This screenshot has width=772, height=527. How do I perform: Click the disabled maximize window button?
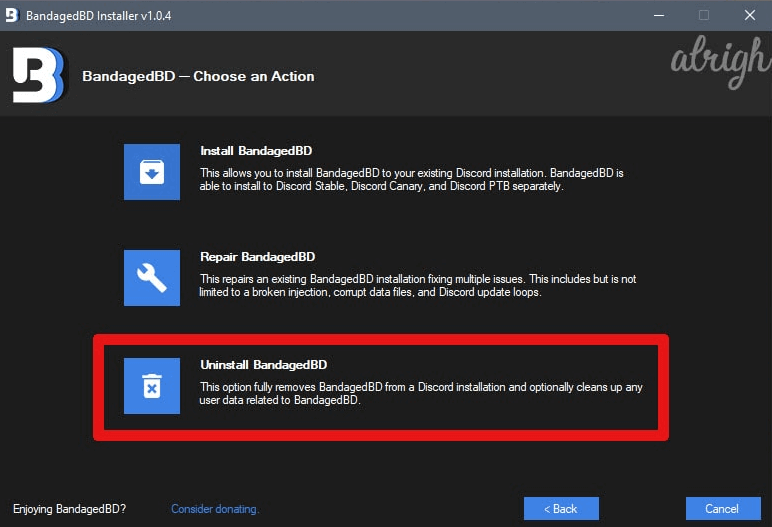coord(704,15)
